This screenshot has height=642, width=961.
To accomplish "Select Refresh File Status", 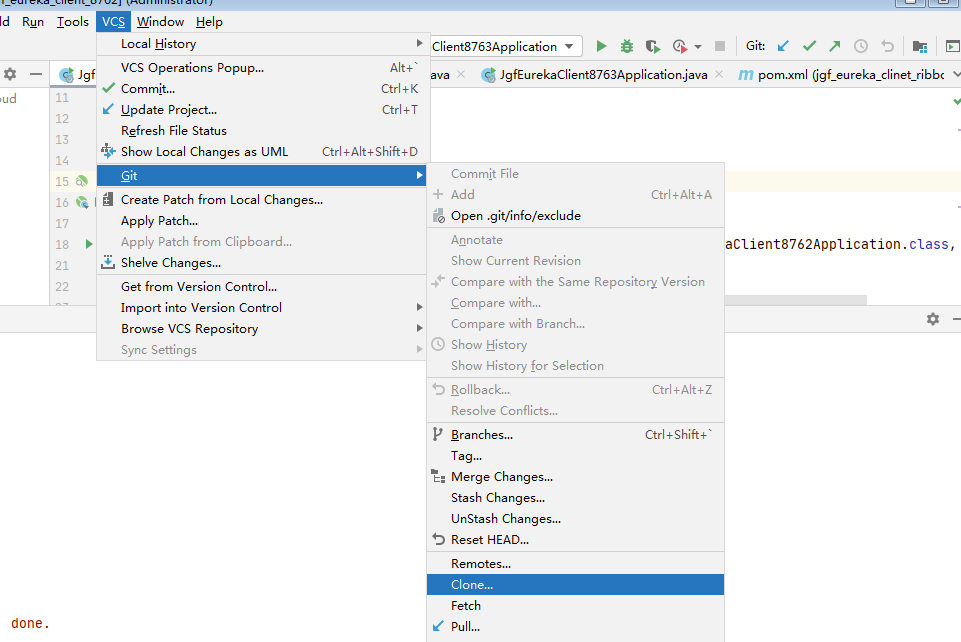I will point(263,130).
